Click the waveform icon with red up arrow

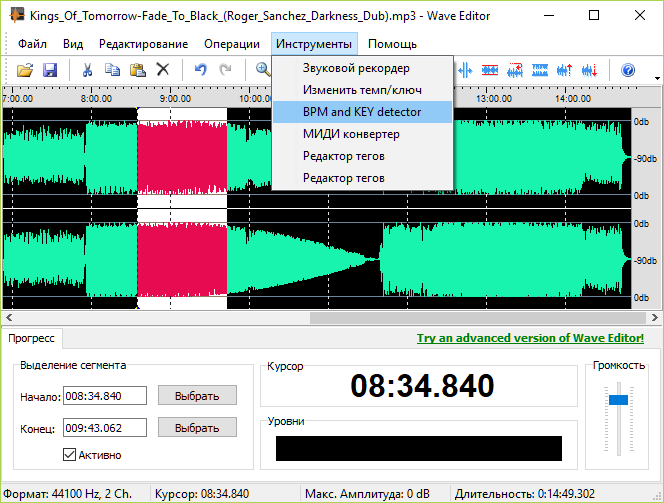[x=565, y=70]
